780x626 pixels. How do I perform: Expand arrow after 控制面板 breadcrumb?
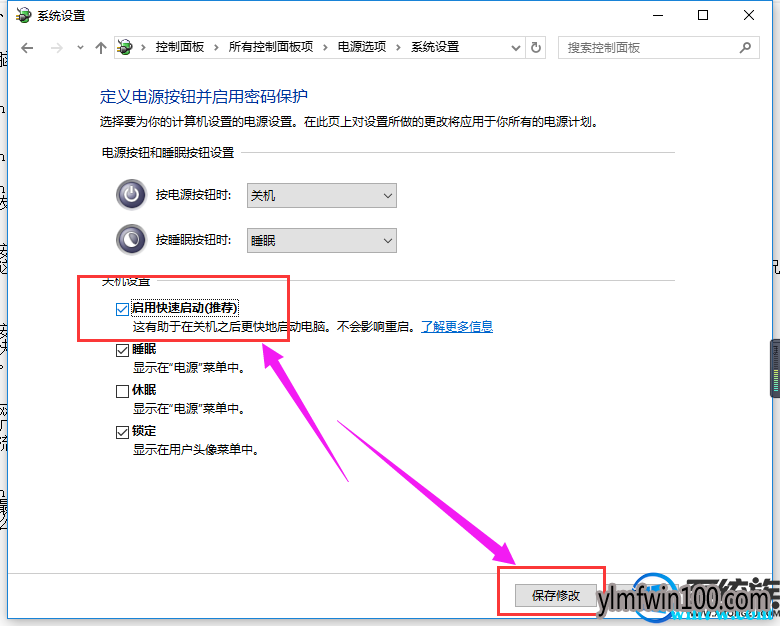(x=216, y=47)
